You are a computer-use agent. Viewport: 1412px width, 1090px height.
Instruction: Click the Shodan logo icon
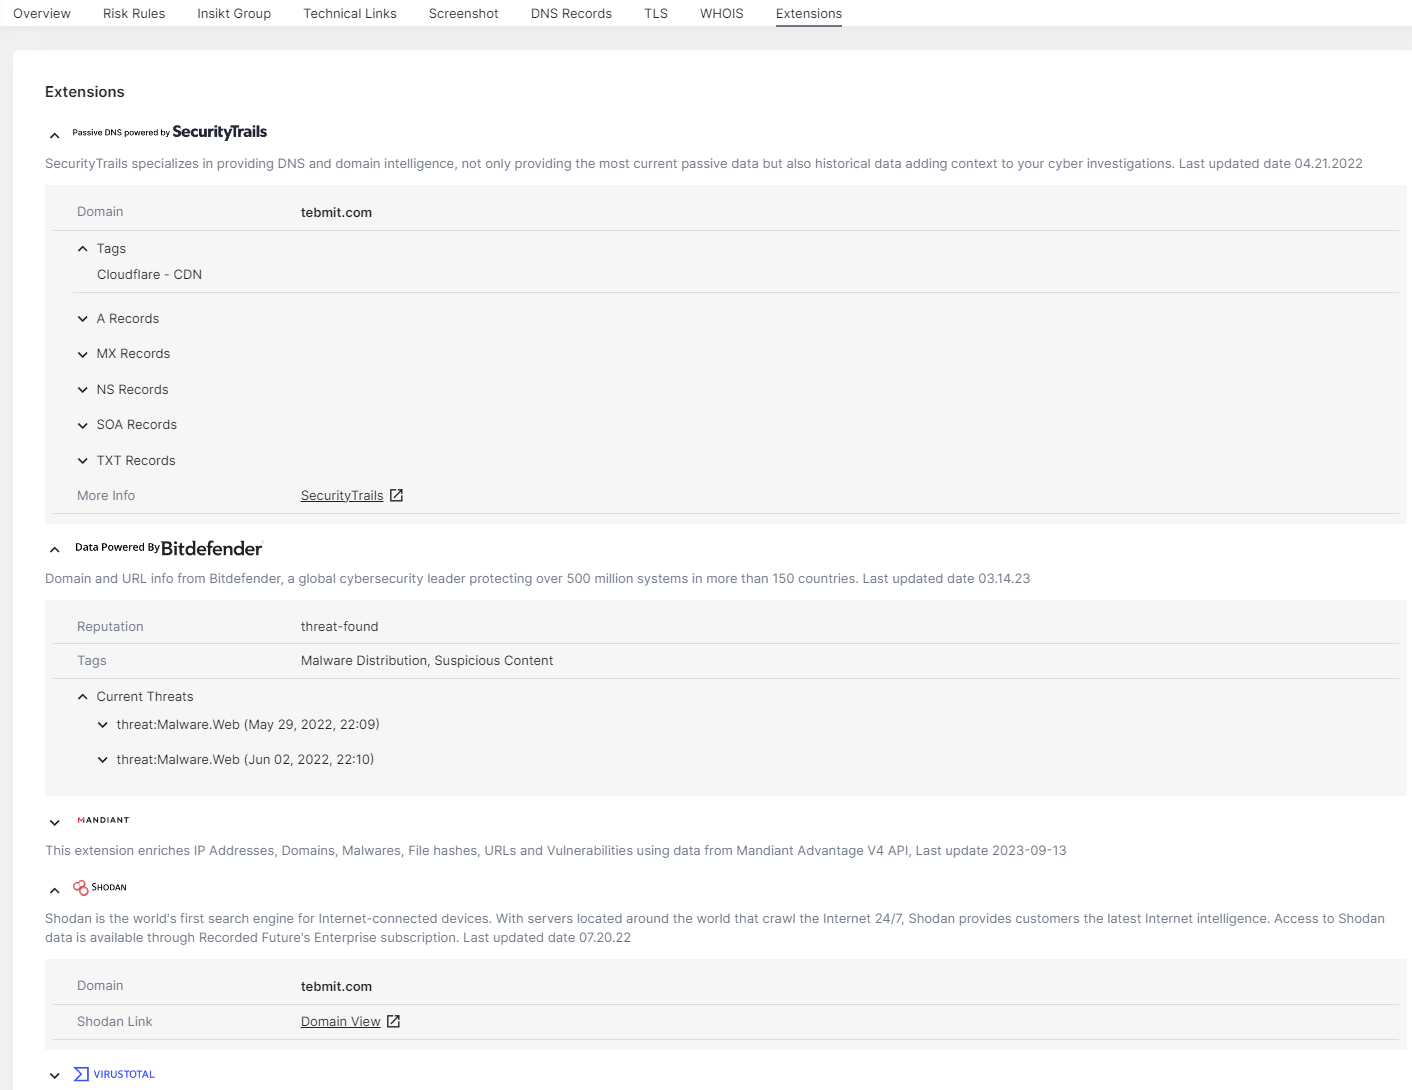pos(81,888)
